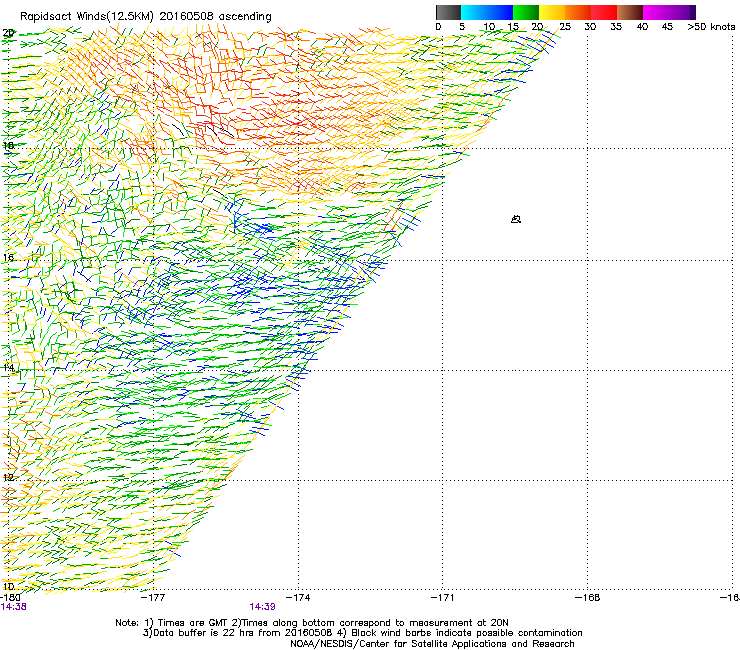Click the 'NOAA/NESDIS/Center for Satellite Applications and Research' credit
The image size is (740, 650).
click(x=432, y=644)
